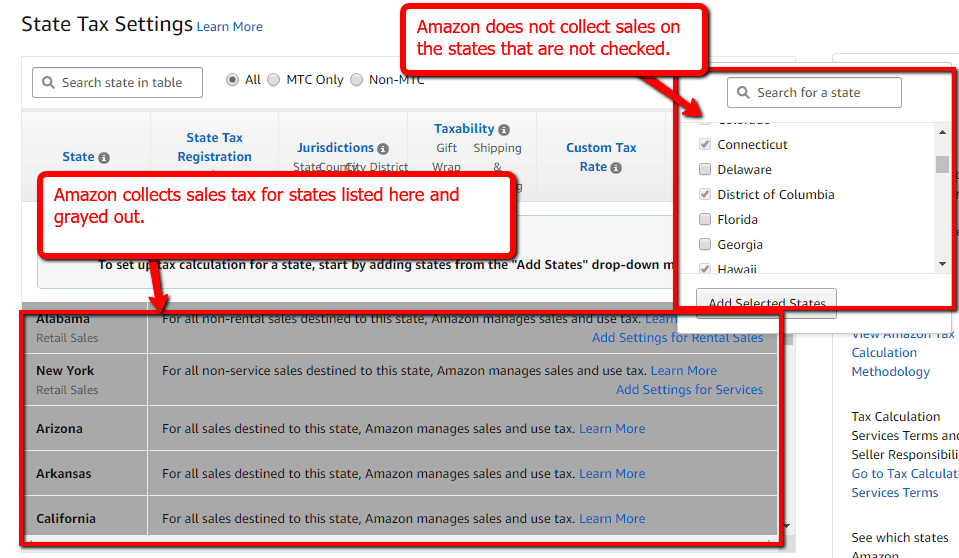The height and width of the screenshot is (558, 959).
Task: Open Add Settings for Services link
Action: click(689, 390)
